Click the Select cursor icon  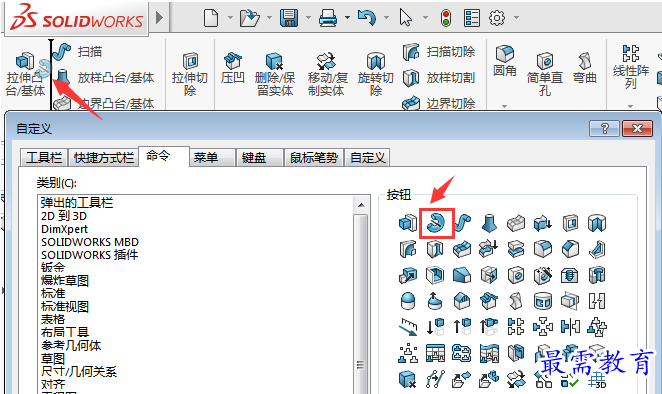coord(406,18)
